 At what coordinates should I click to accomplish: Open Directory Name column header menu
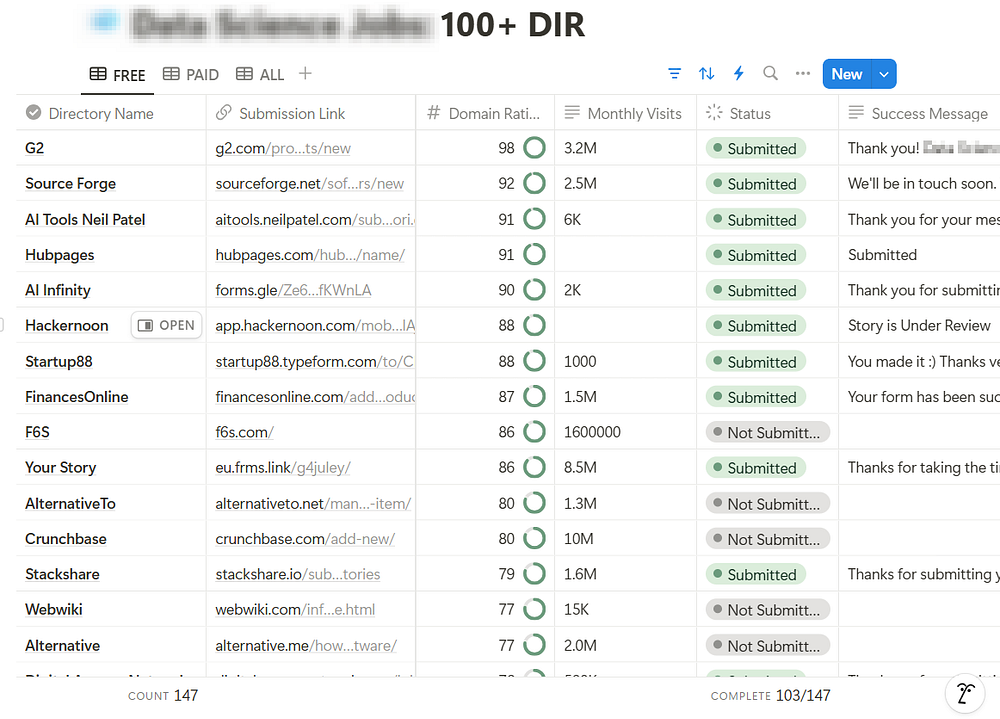click(111, 114)
